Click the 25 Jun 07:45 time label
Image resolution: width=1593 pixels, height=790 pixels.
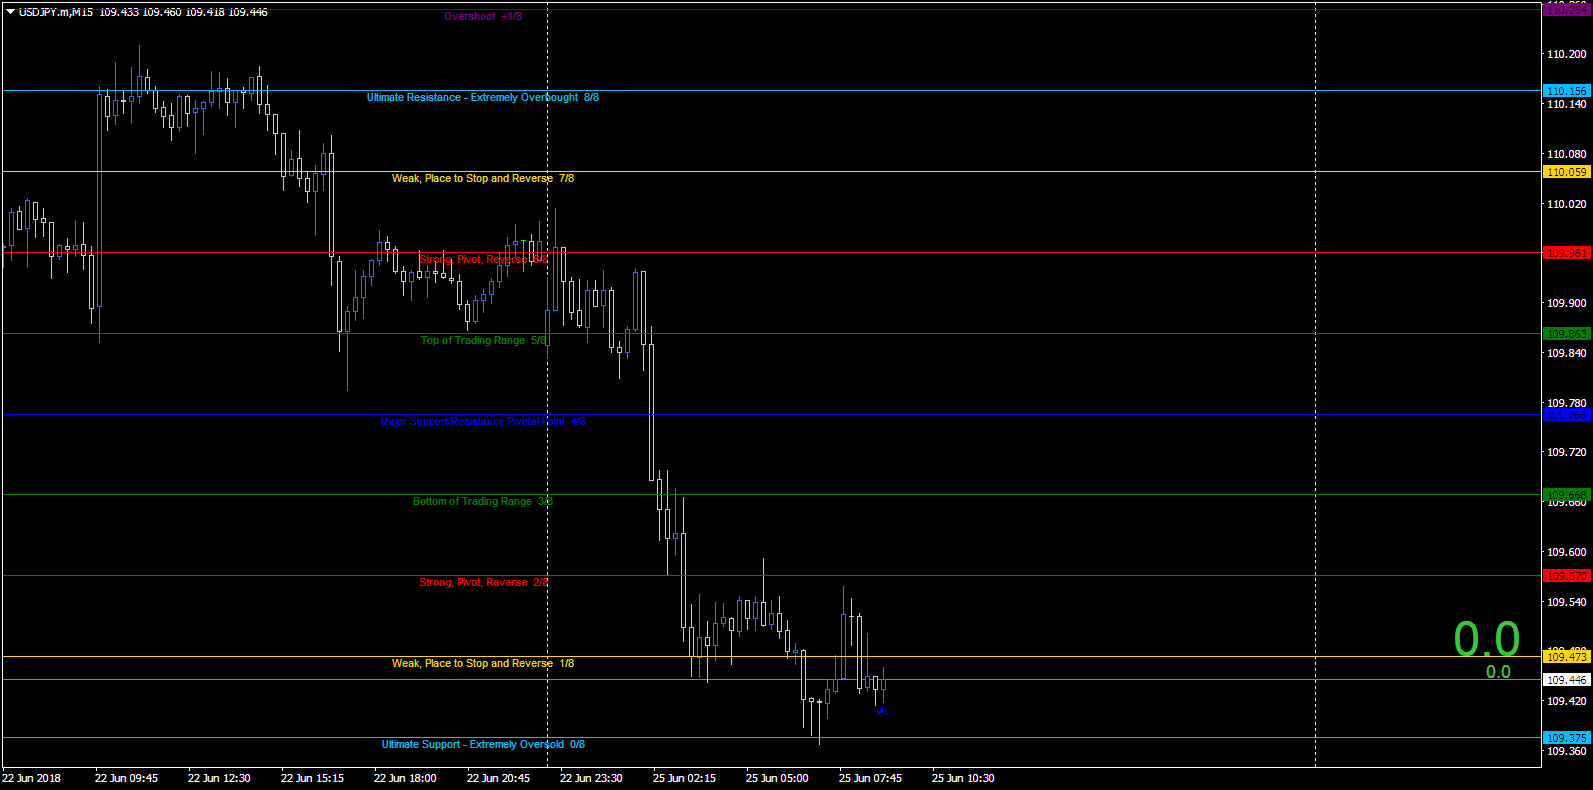pos(870,778)
